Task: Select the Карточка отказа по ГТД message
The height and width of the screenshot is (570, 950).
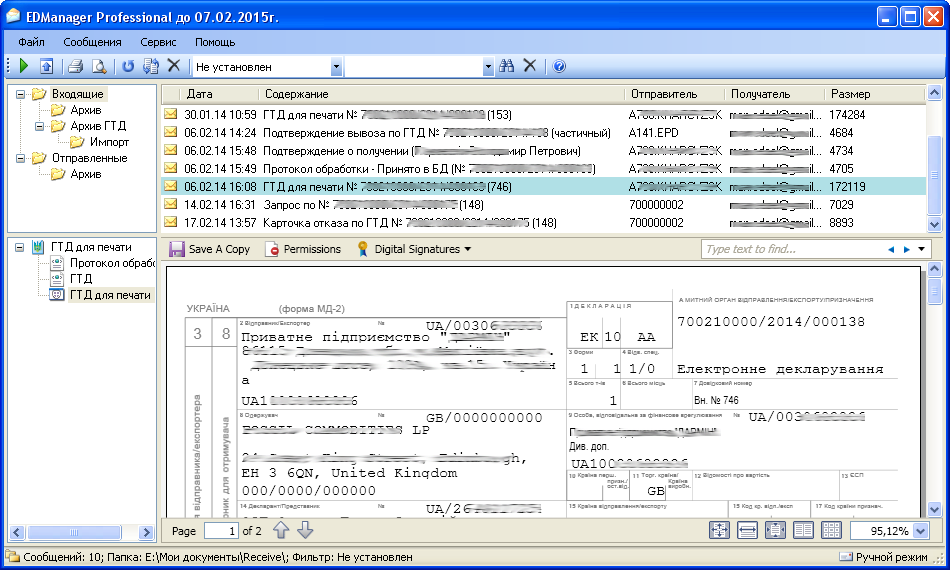Action: (x=544, y=223)
